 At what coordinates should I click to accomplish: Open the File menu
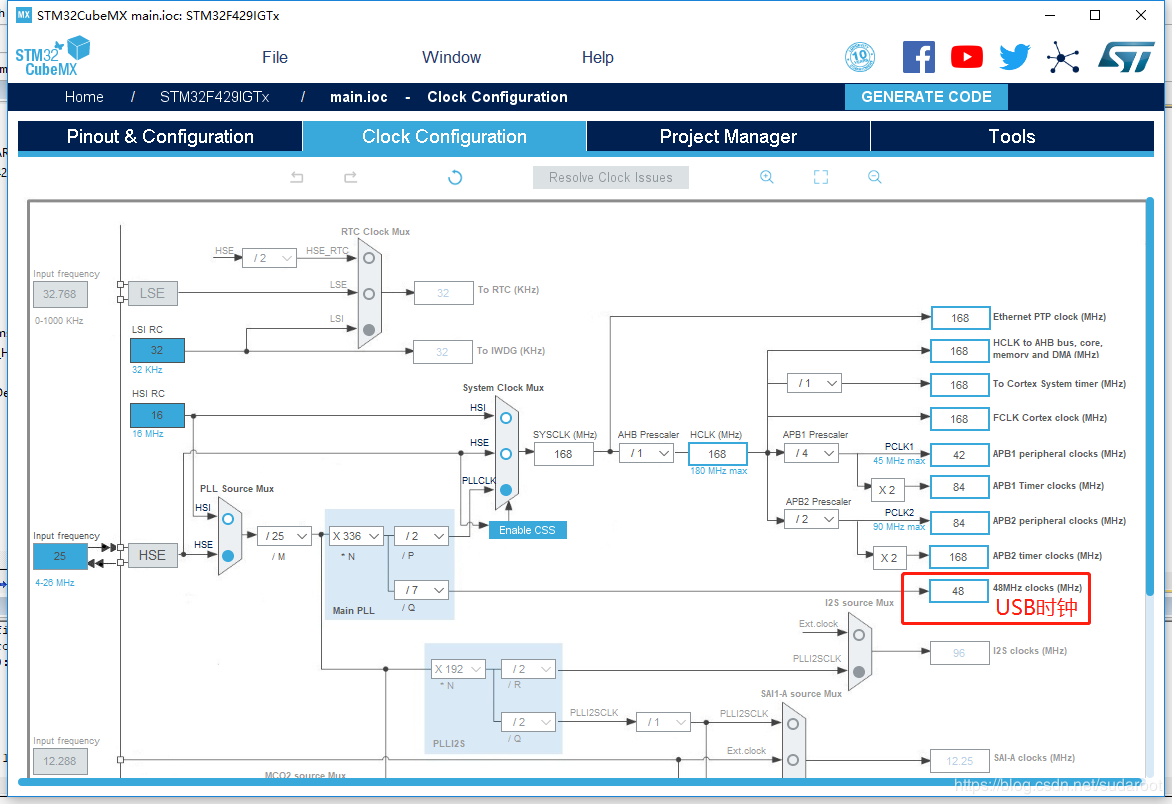click(274, 58)
